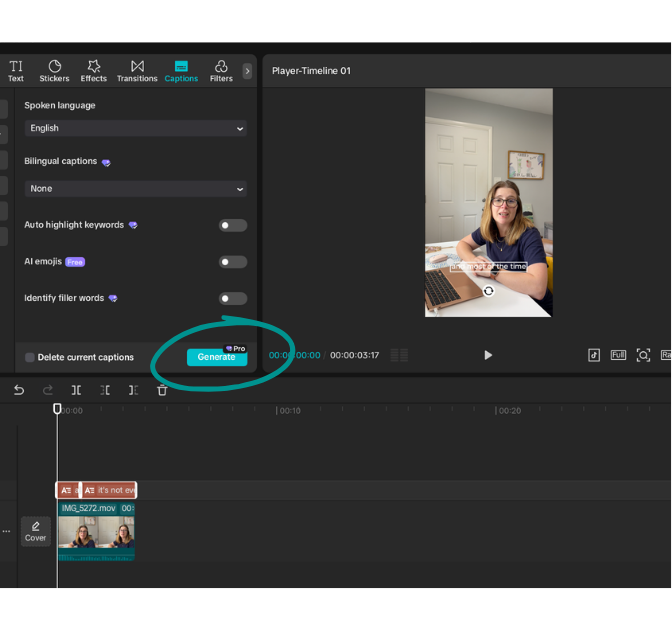Check Delete current captions box
The image size is (672, 630).
pos(30,357)
